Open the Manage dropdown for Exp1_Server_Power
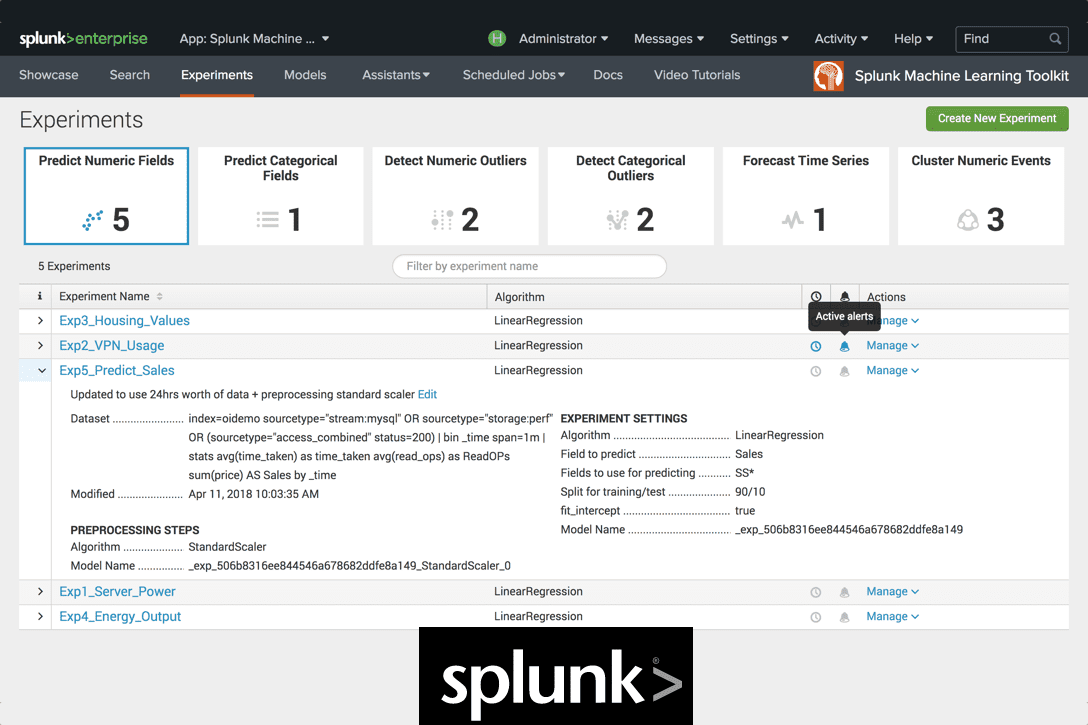Viewport: 1088px width, 725px height. (x=892, y=592)
